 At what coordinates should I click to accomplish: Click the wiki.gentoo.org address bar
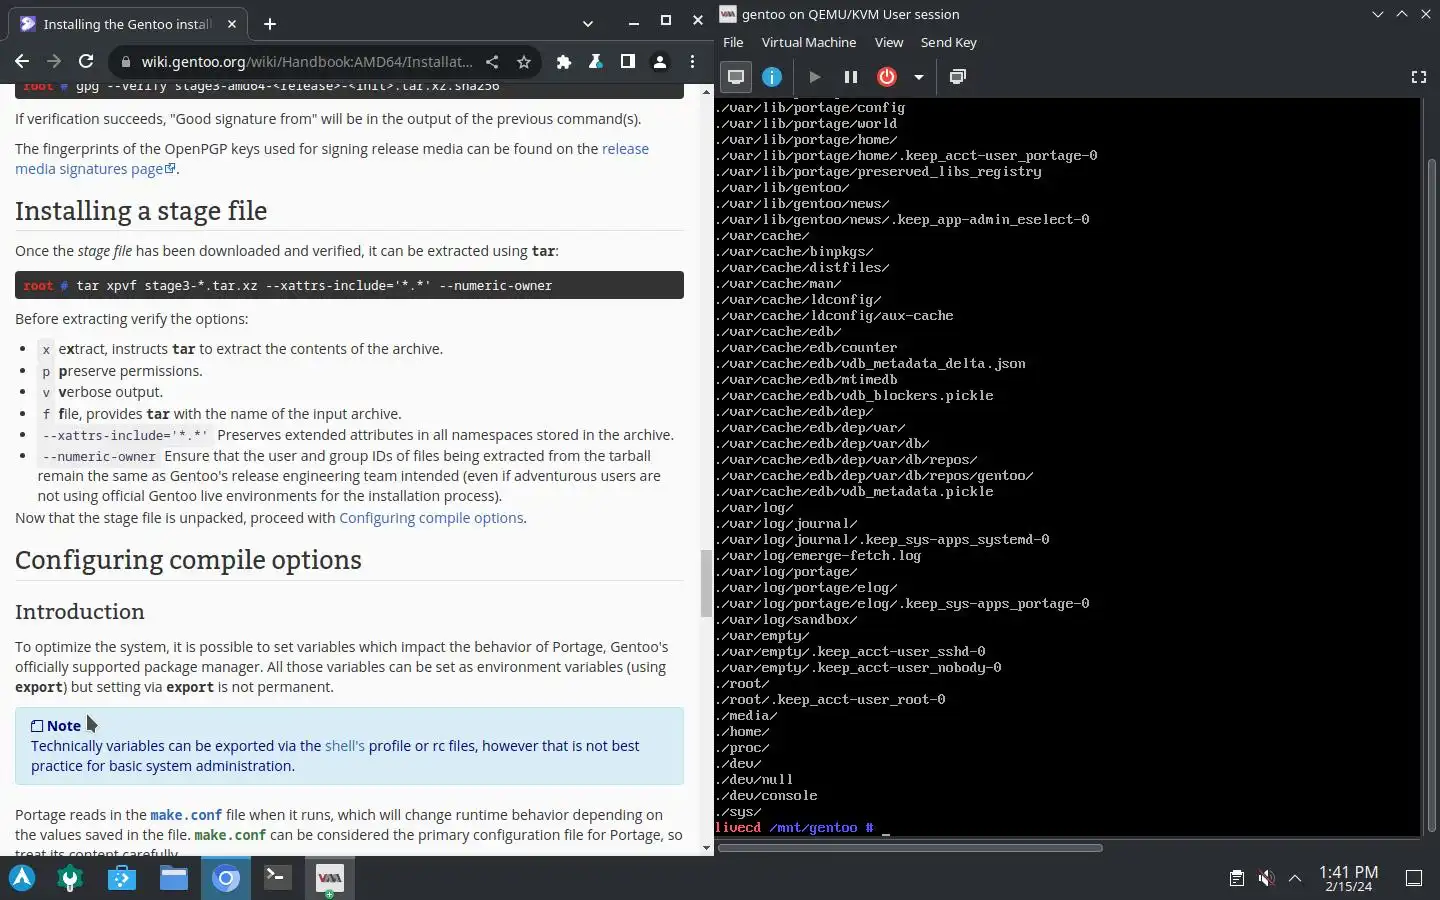307,62
